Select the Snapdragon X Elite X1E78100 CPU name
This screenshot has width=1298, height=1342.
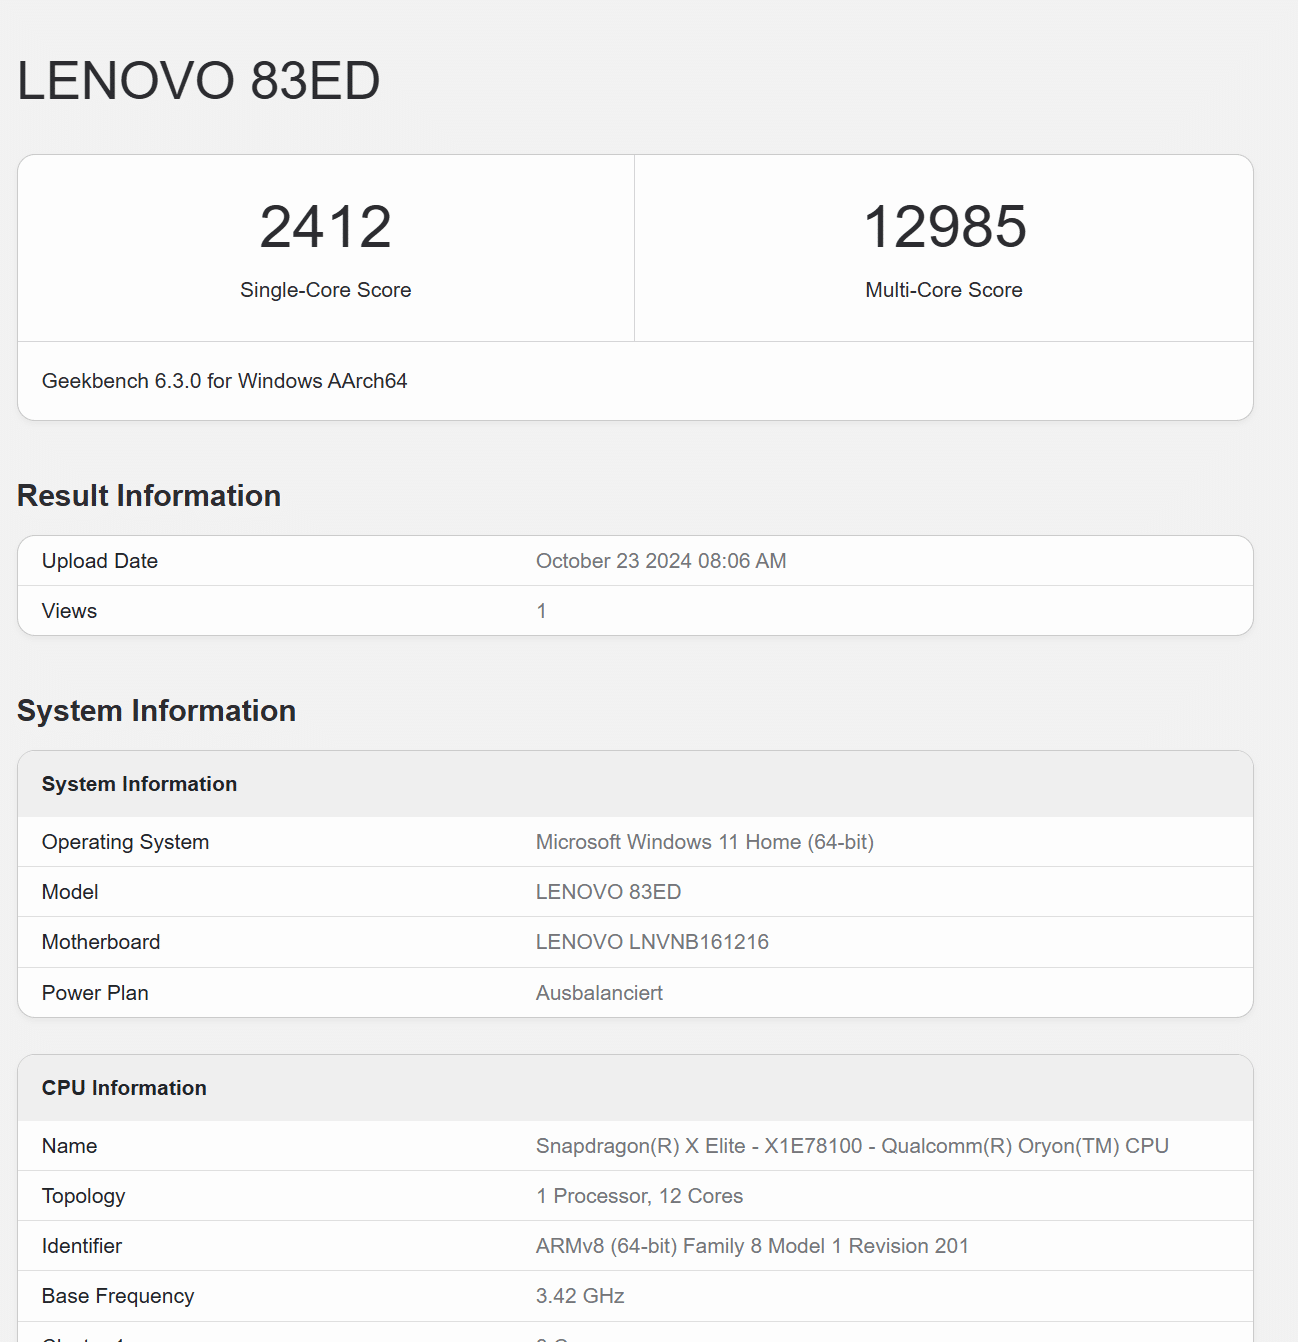click(853, 1146)
